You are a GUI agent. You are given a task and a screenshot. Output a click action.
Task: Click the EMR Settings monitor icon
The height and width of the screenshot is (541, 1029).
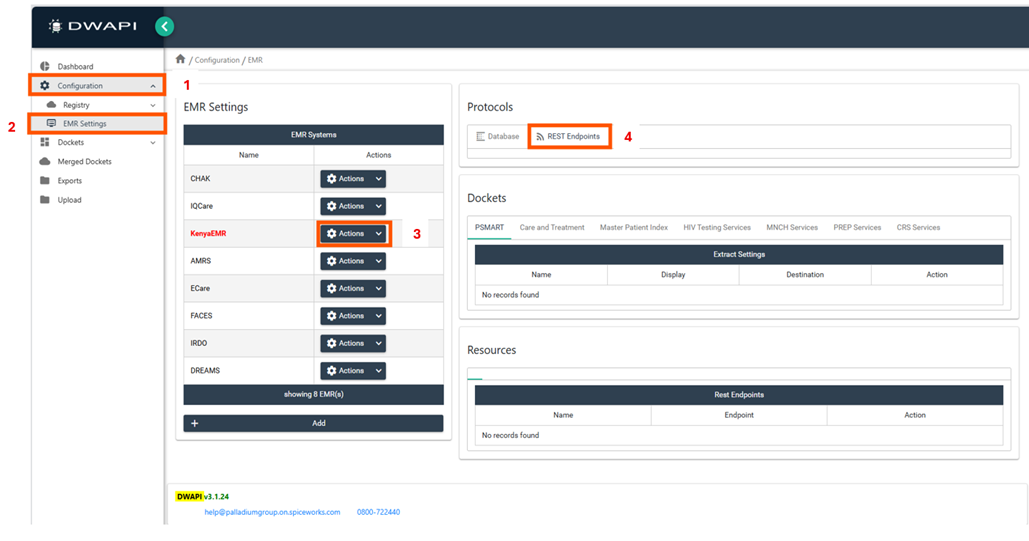click(51, 123)
